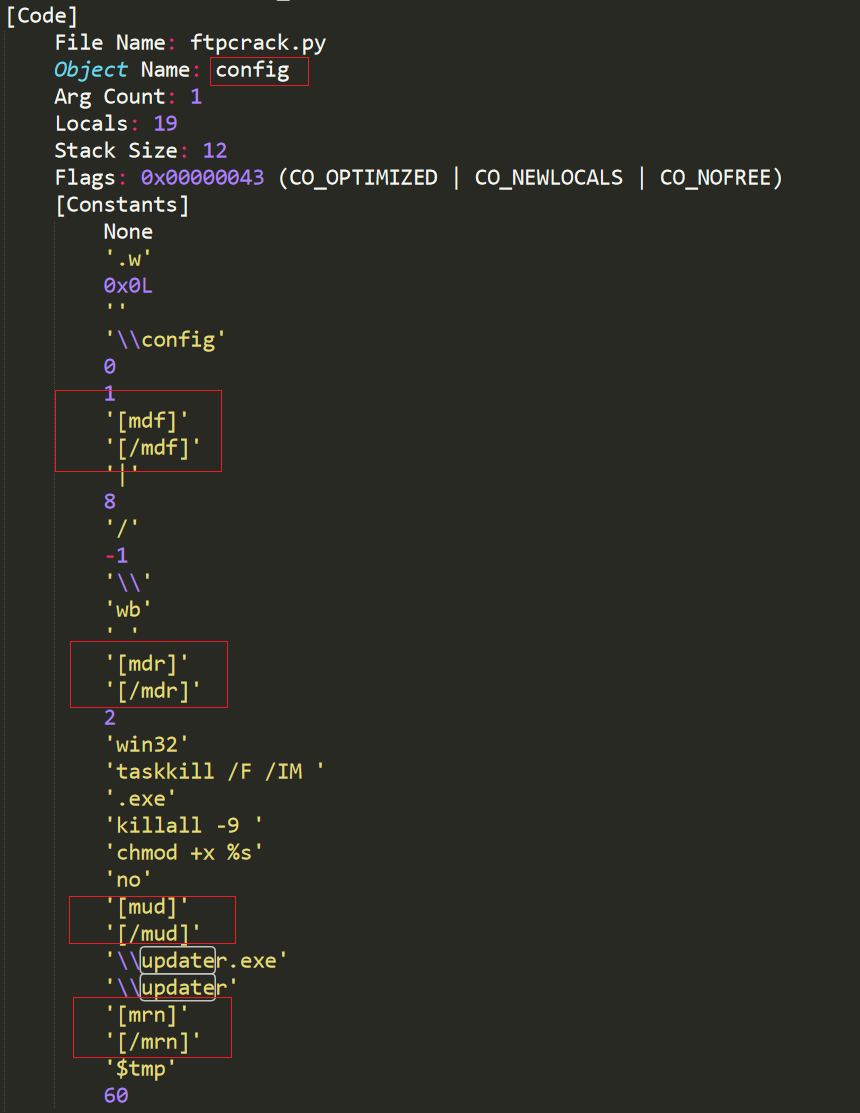860x1113 pixels.
Task: Select the file name ftpcrack.py
Action: pos(258,43)
